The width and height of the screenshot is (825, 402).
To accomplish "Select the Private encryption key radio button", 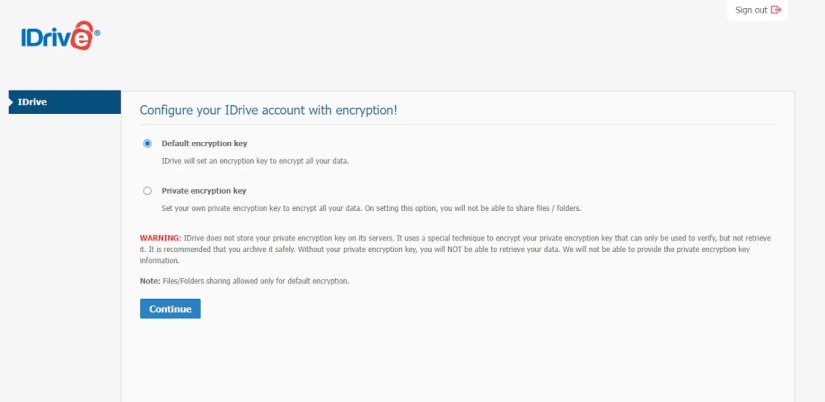I will coord(148,190).
